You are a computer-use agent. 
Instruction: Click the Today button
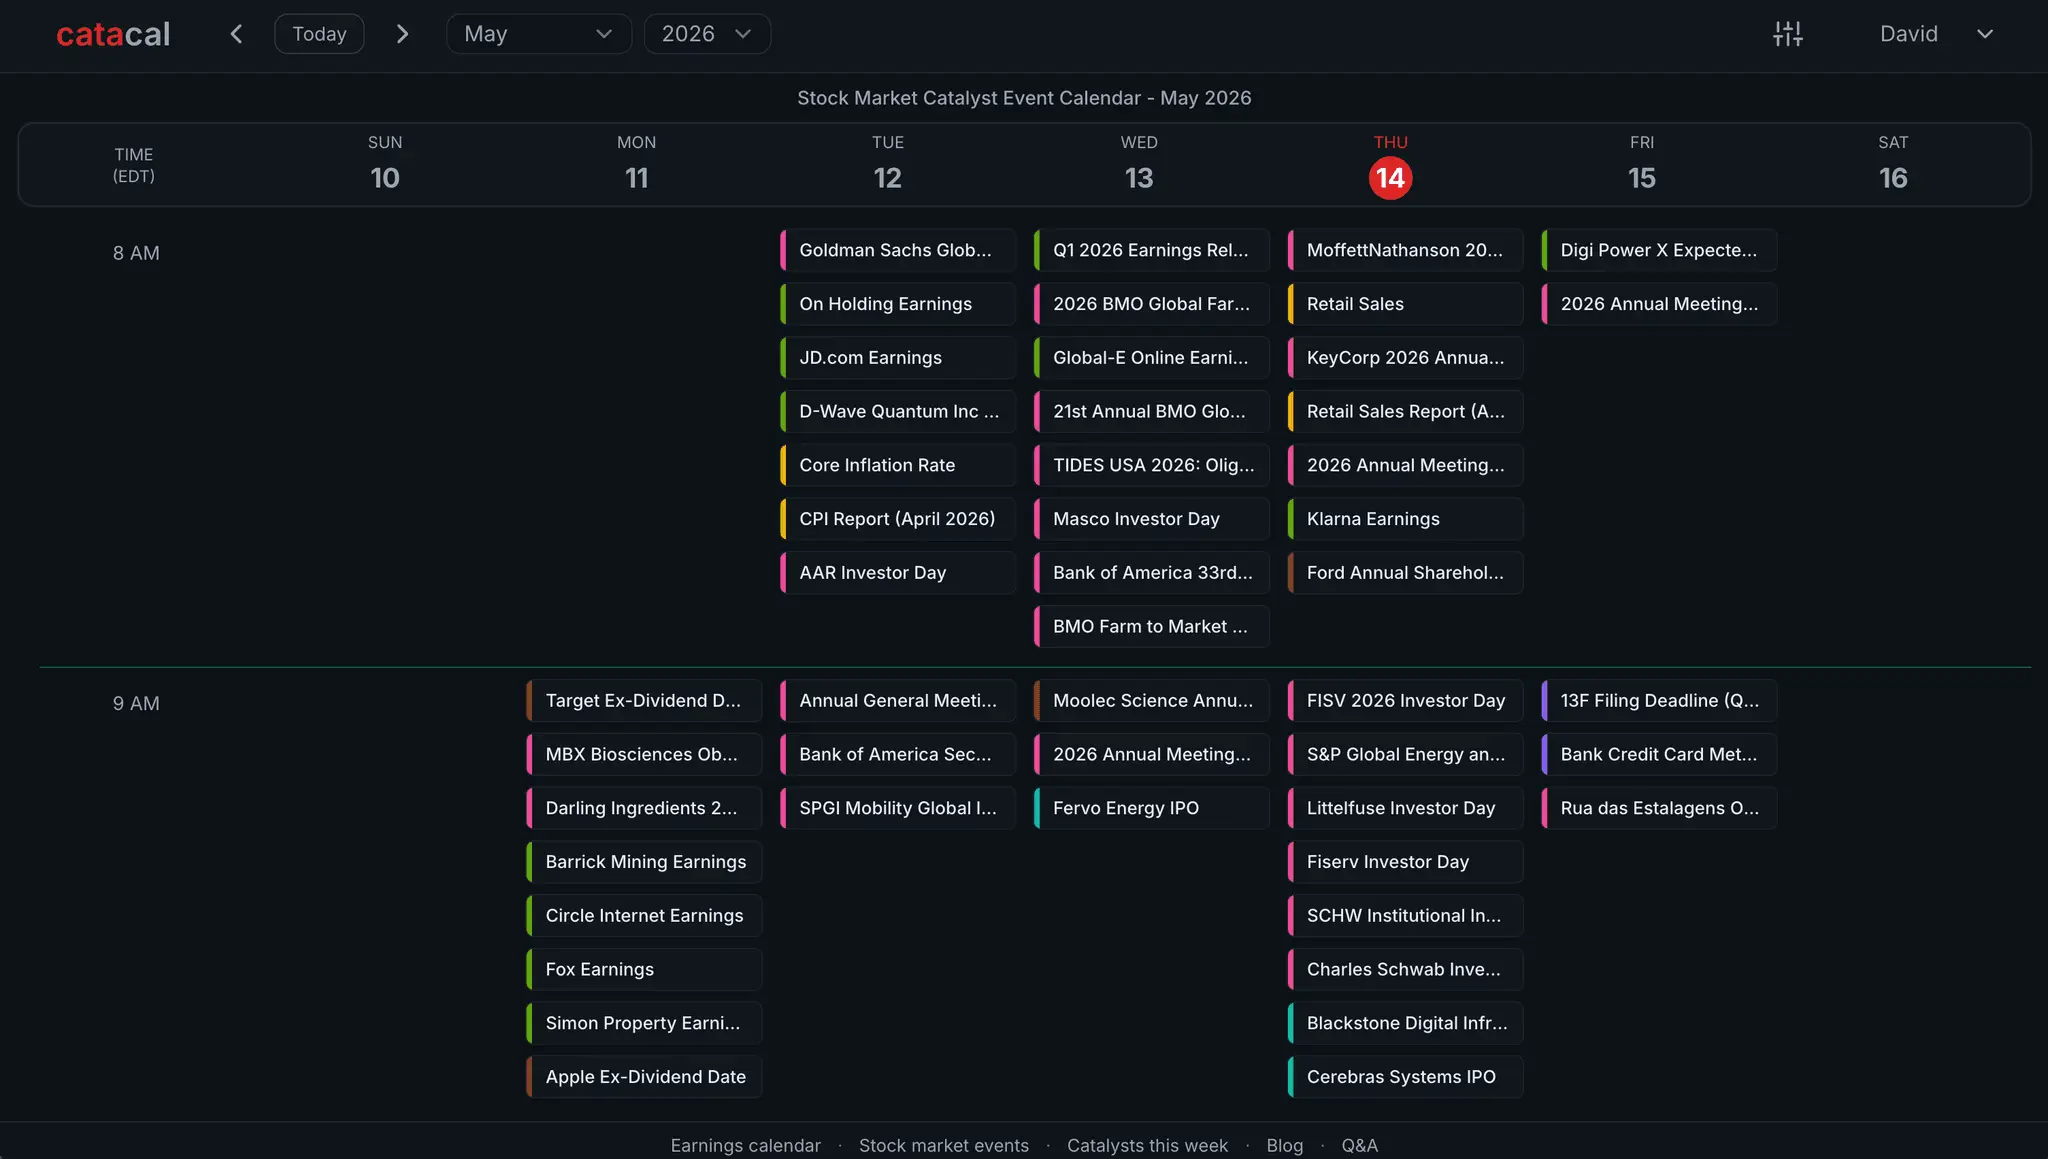(x=319, y=34)
